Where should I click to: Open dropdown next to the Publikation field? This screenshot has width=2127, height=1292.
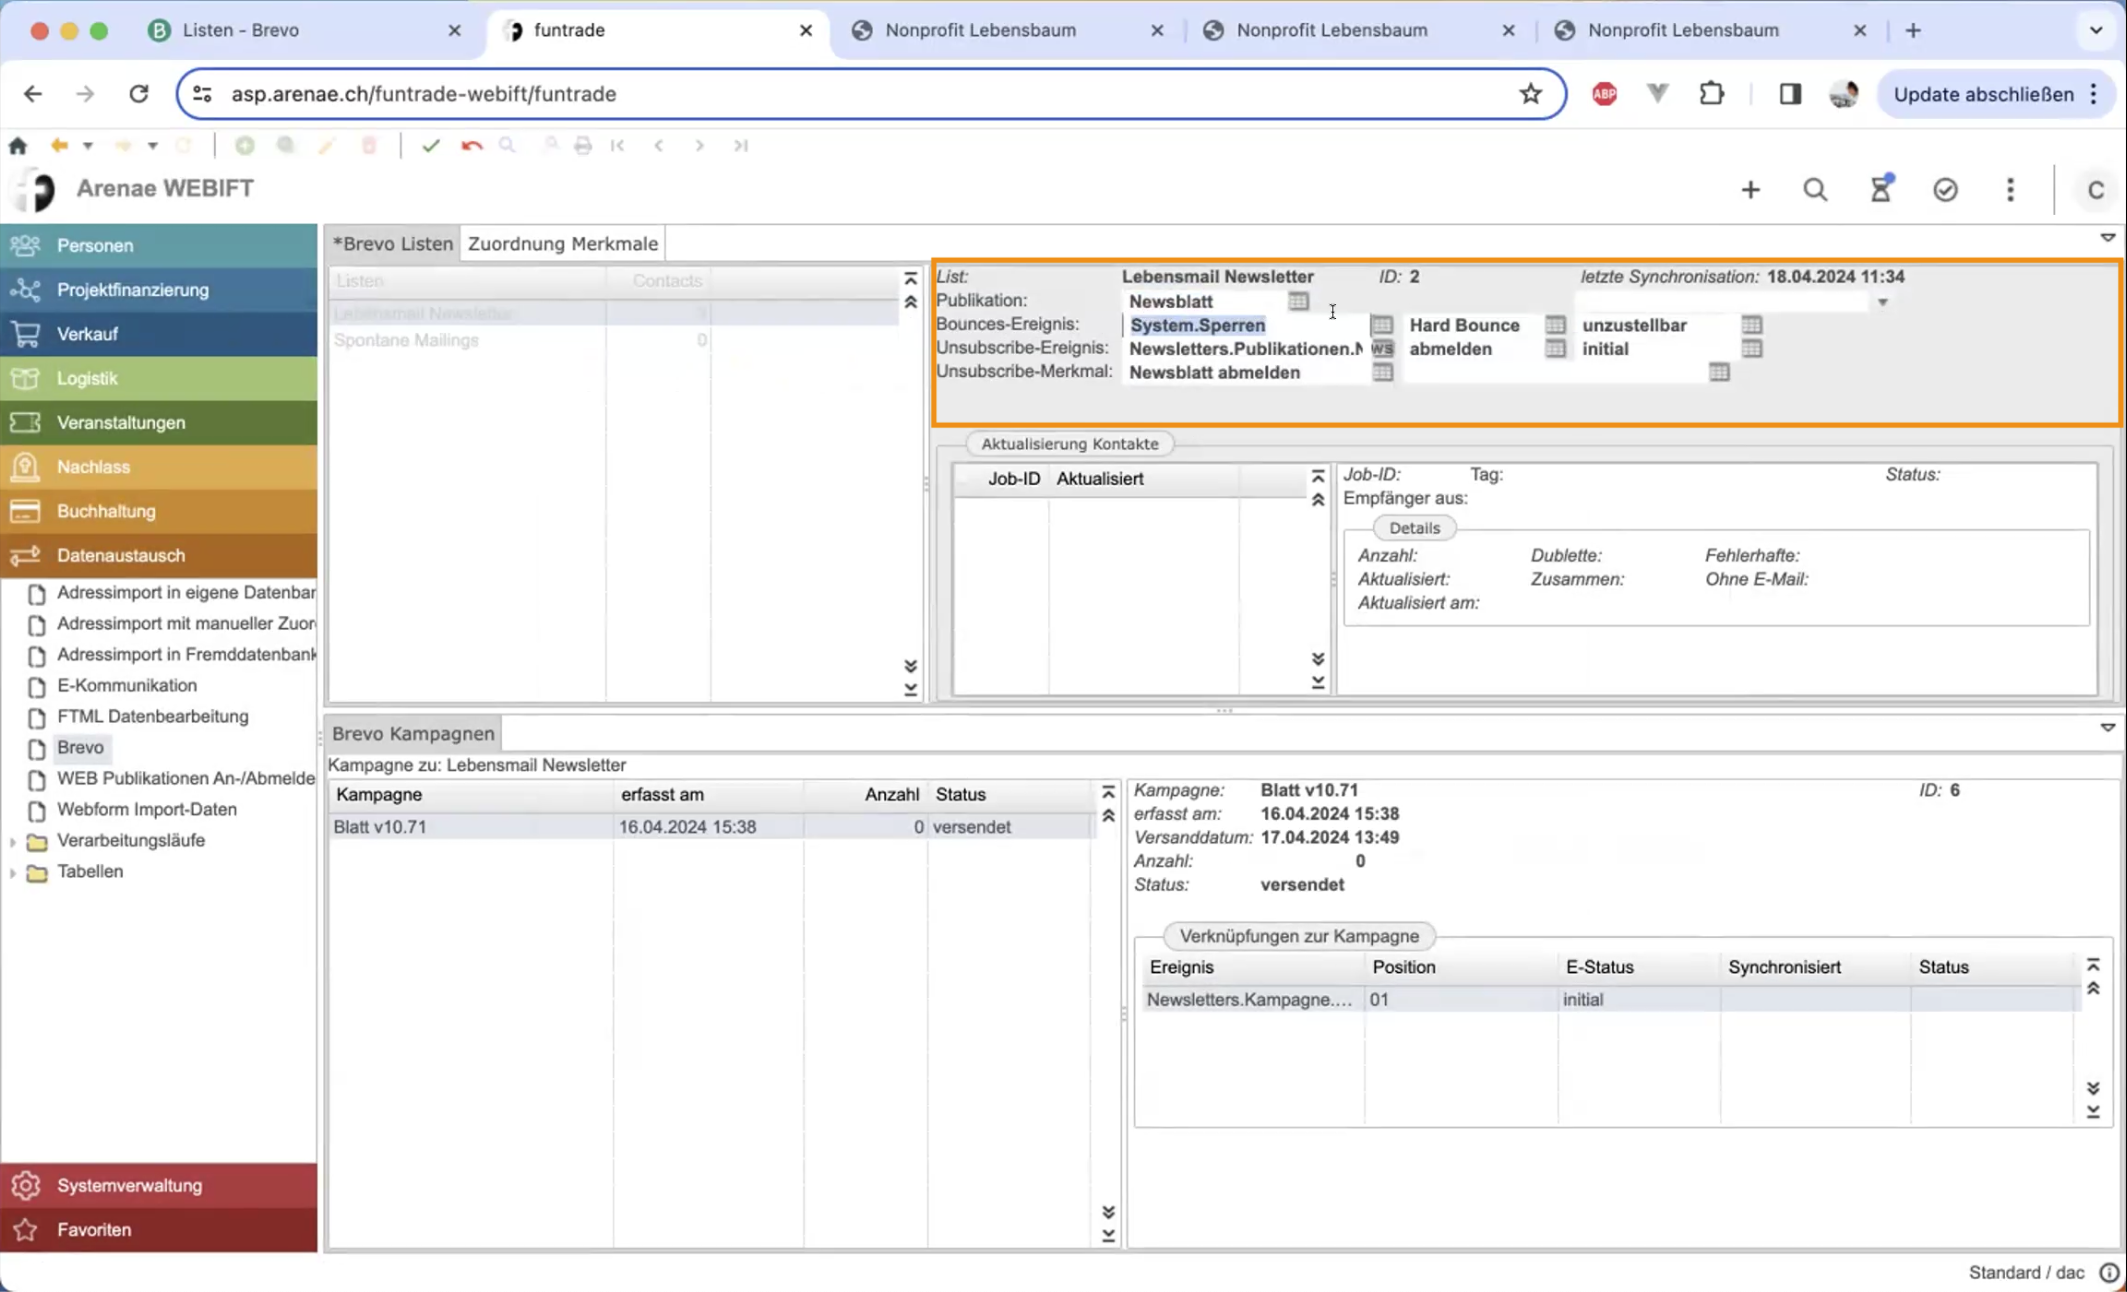1882,302
